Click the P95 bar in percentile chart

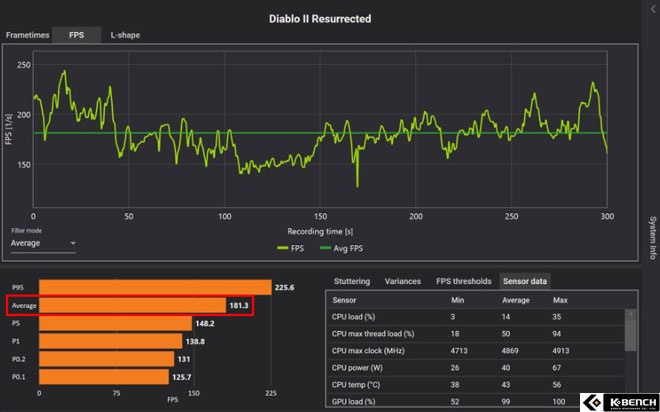tap(155, 287)
